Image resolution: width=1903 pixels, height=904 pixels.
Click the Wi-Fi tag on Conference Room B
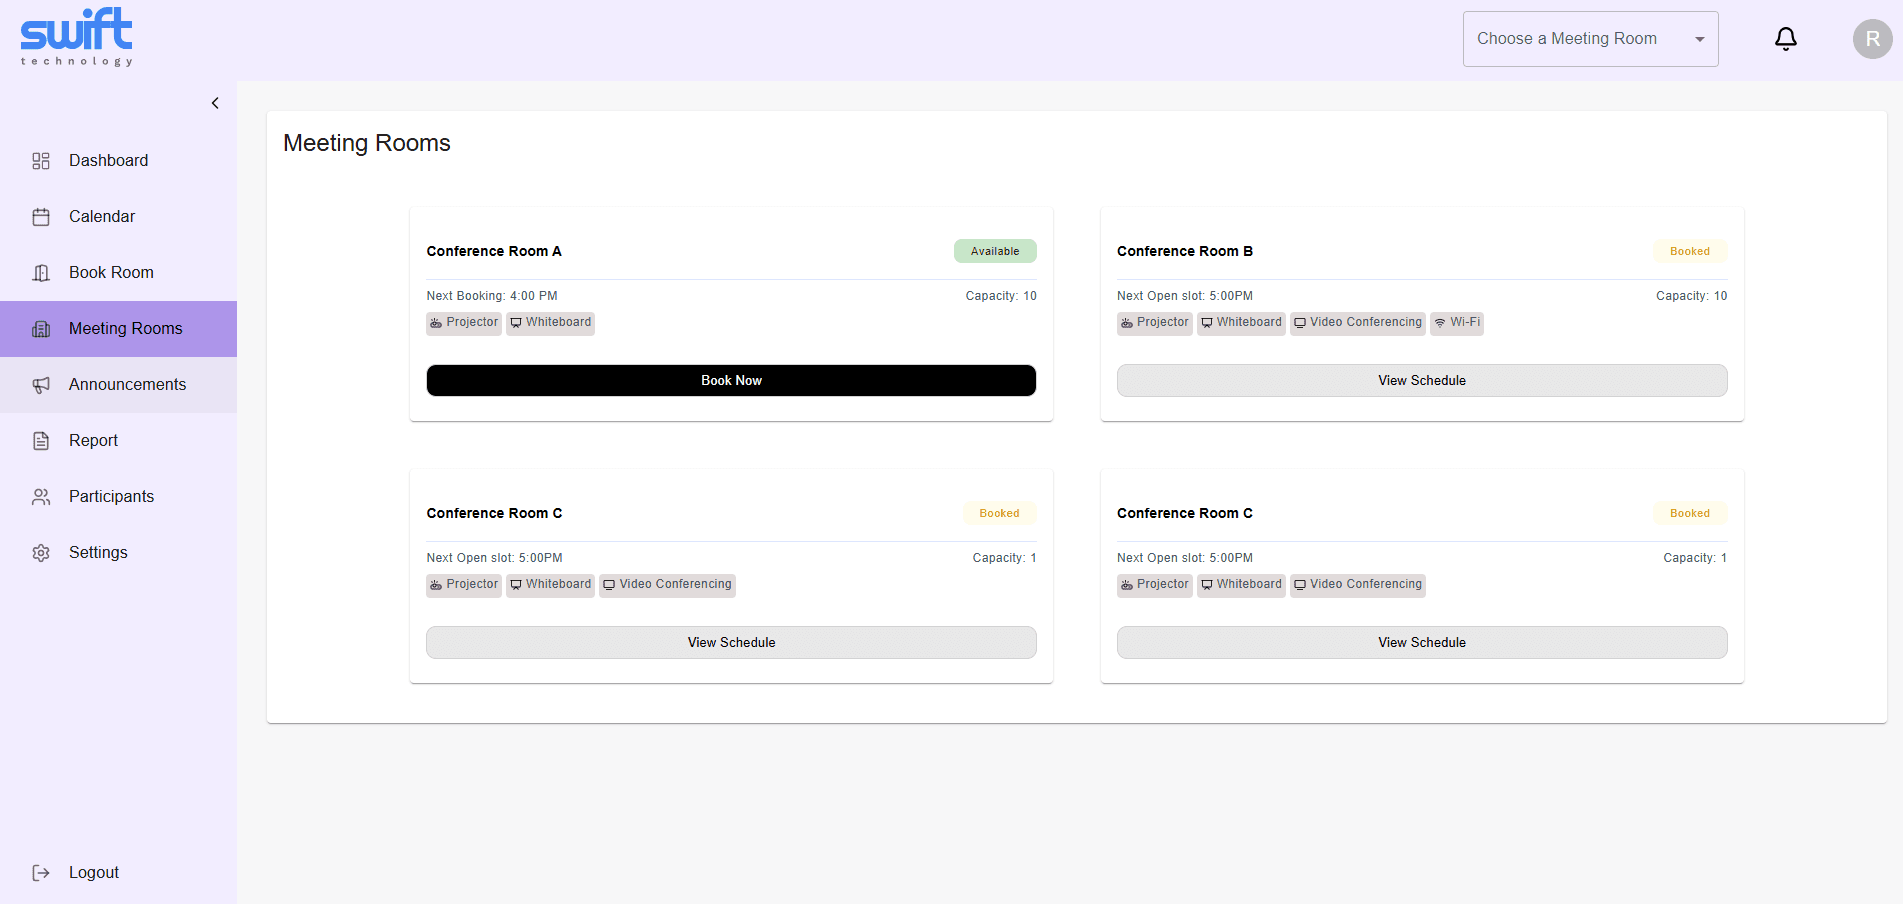tap(1457, 323)
